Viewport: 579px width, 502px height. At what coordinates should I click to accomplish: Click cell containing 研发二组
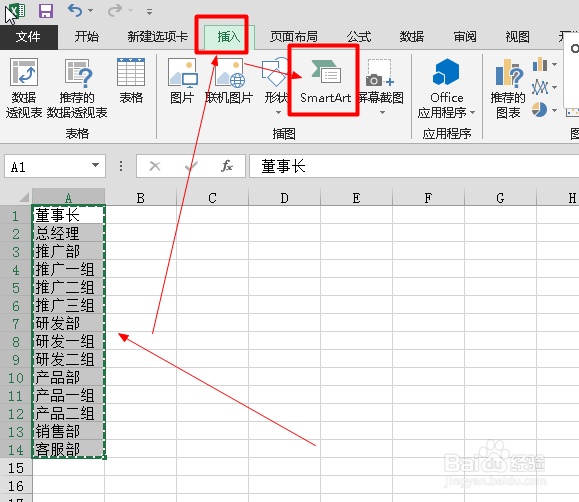tap(69, 359)
